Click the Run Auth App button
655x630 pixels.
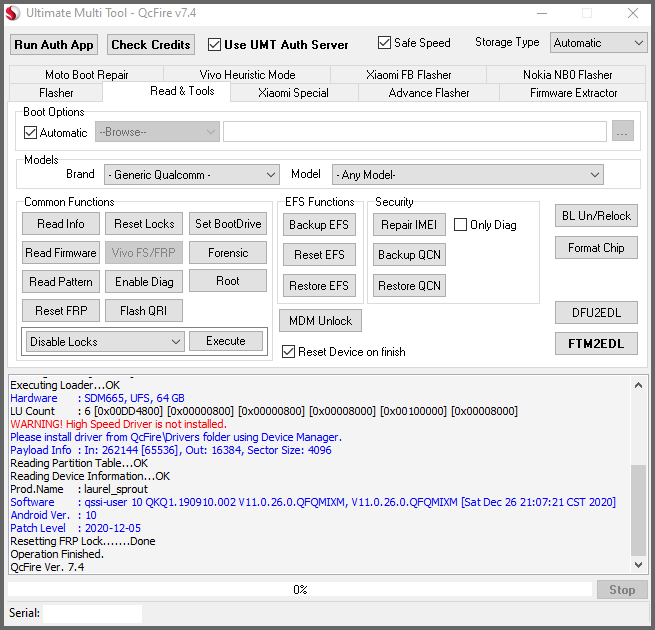coord(54,45)
